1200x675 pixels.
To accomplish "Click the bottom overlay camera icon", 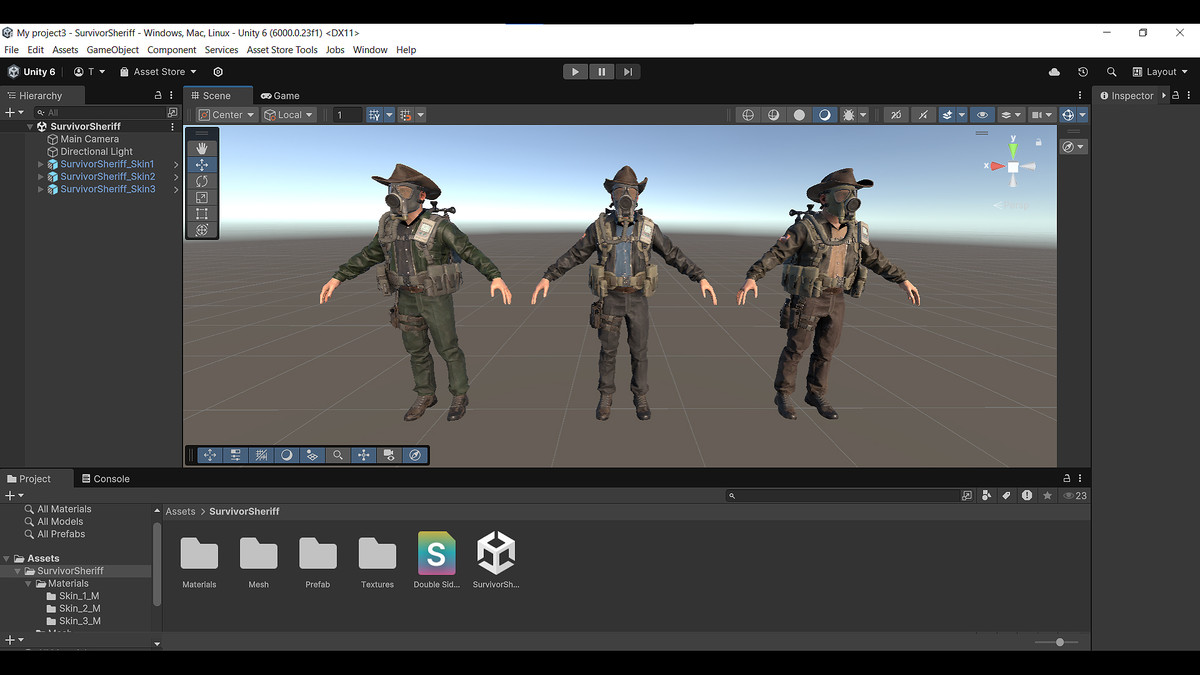I will (x=389, y=455).
